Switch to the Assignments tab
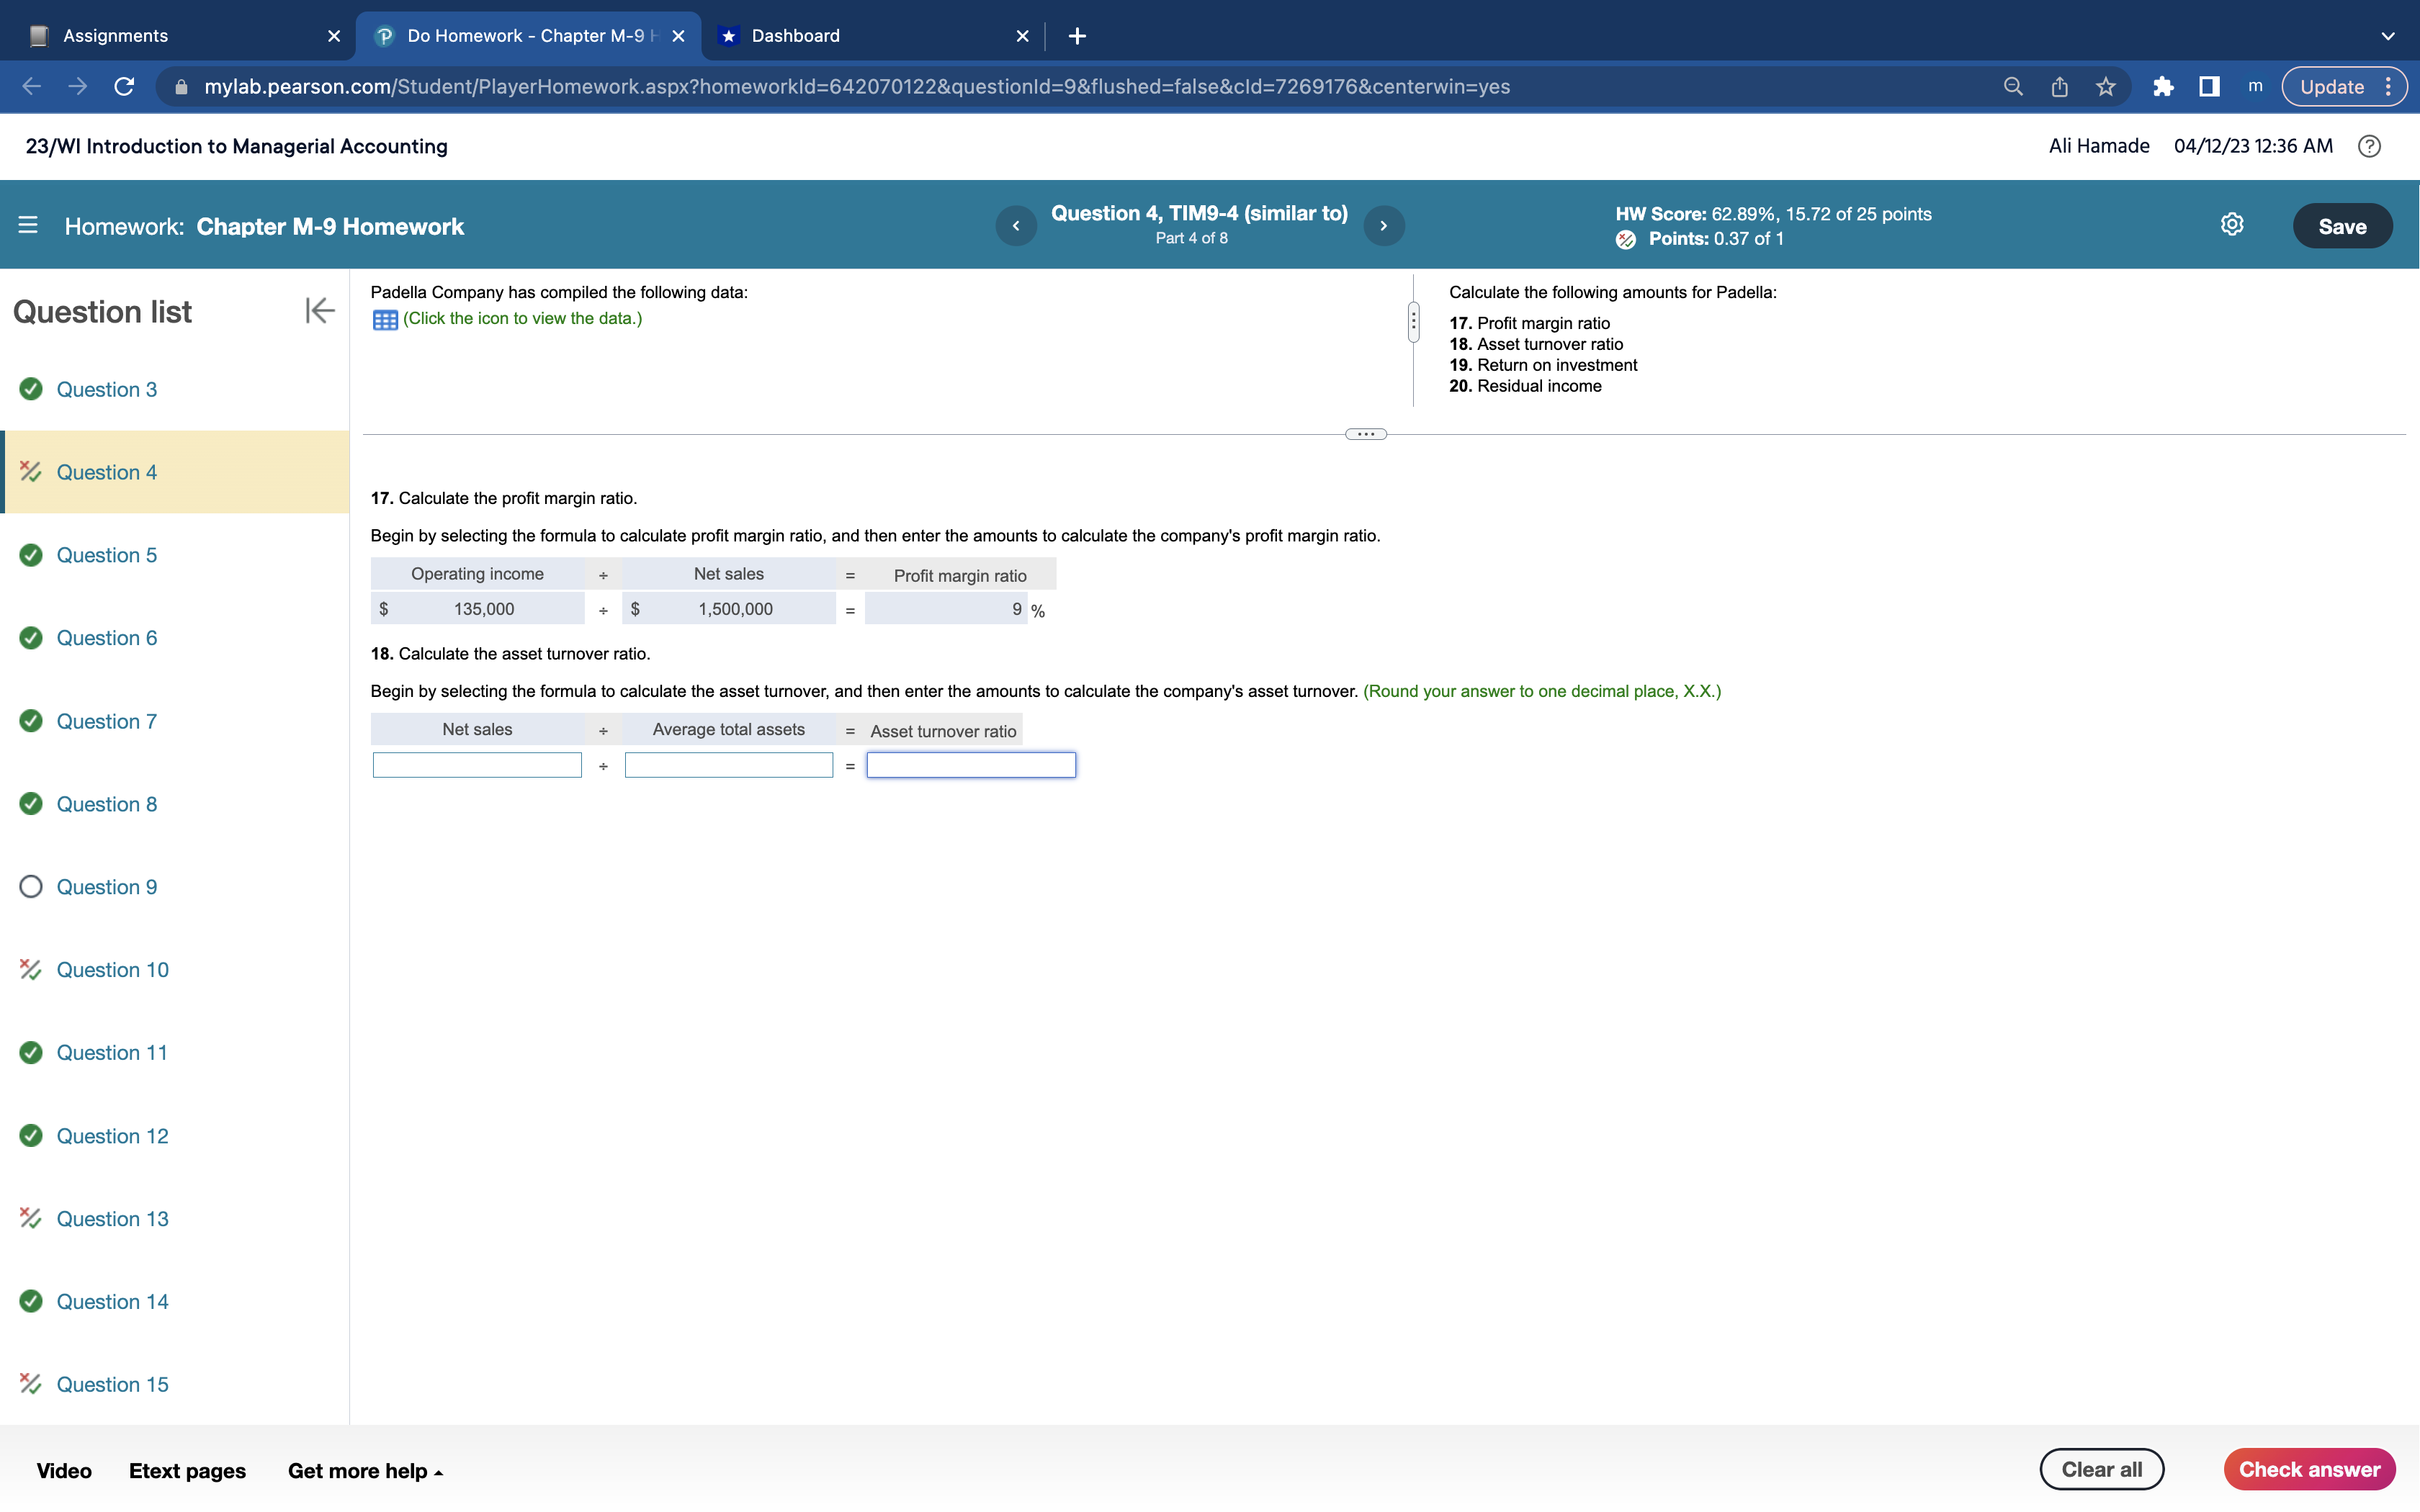The height and width of the screenshot is (1512, 2420). pos(115,36)
